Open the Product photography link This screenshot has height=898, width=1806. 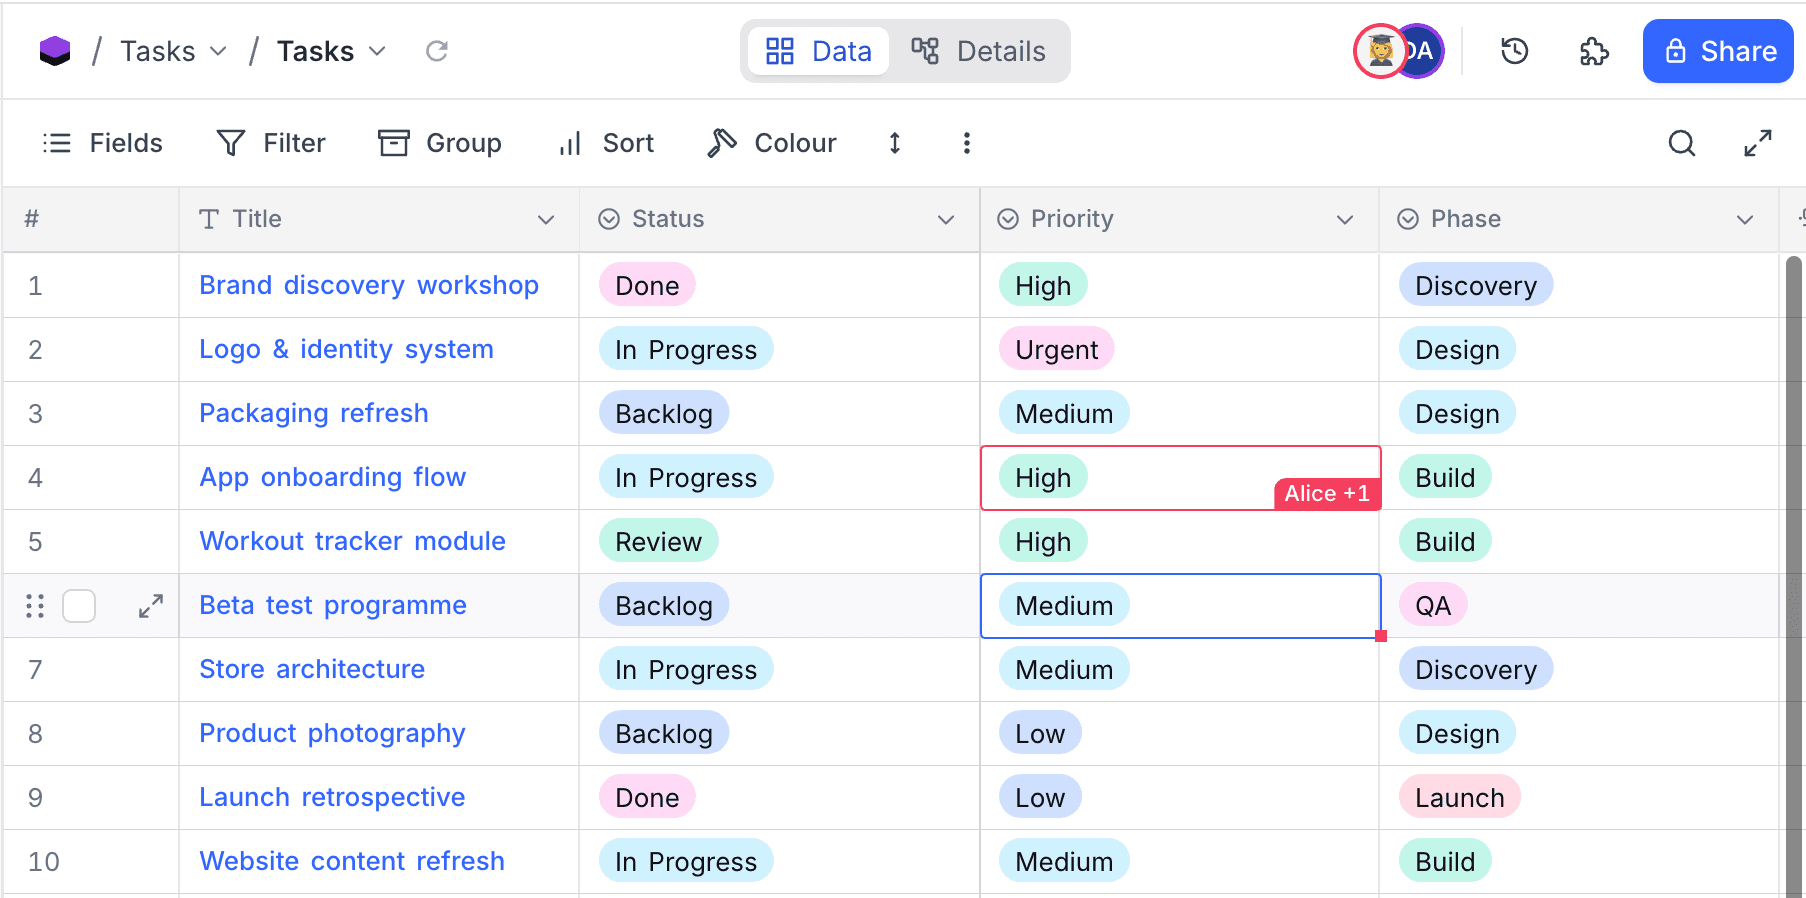tap(333, 733)
